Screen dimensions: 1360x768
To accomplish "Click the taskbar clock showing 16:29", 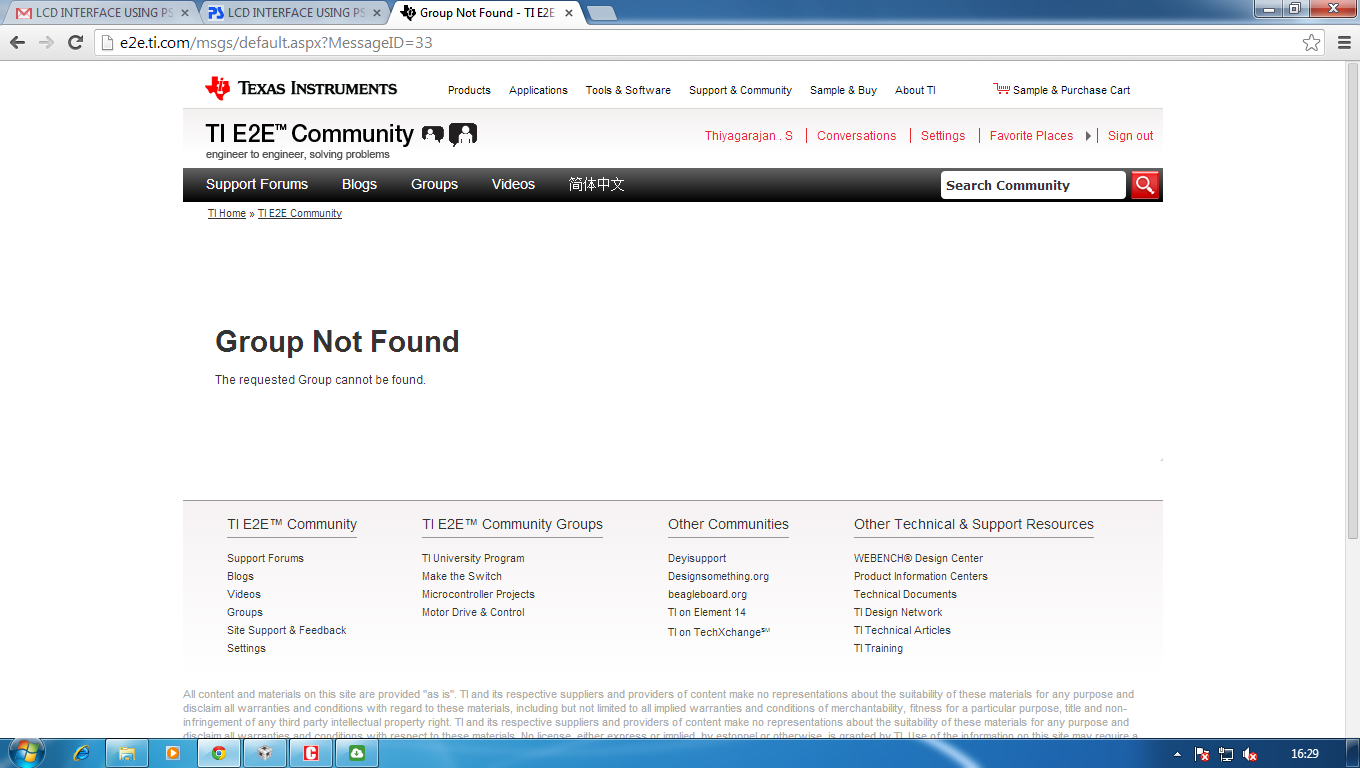I will [1304, 754].
